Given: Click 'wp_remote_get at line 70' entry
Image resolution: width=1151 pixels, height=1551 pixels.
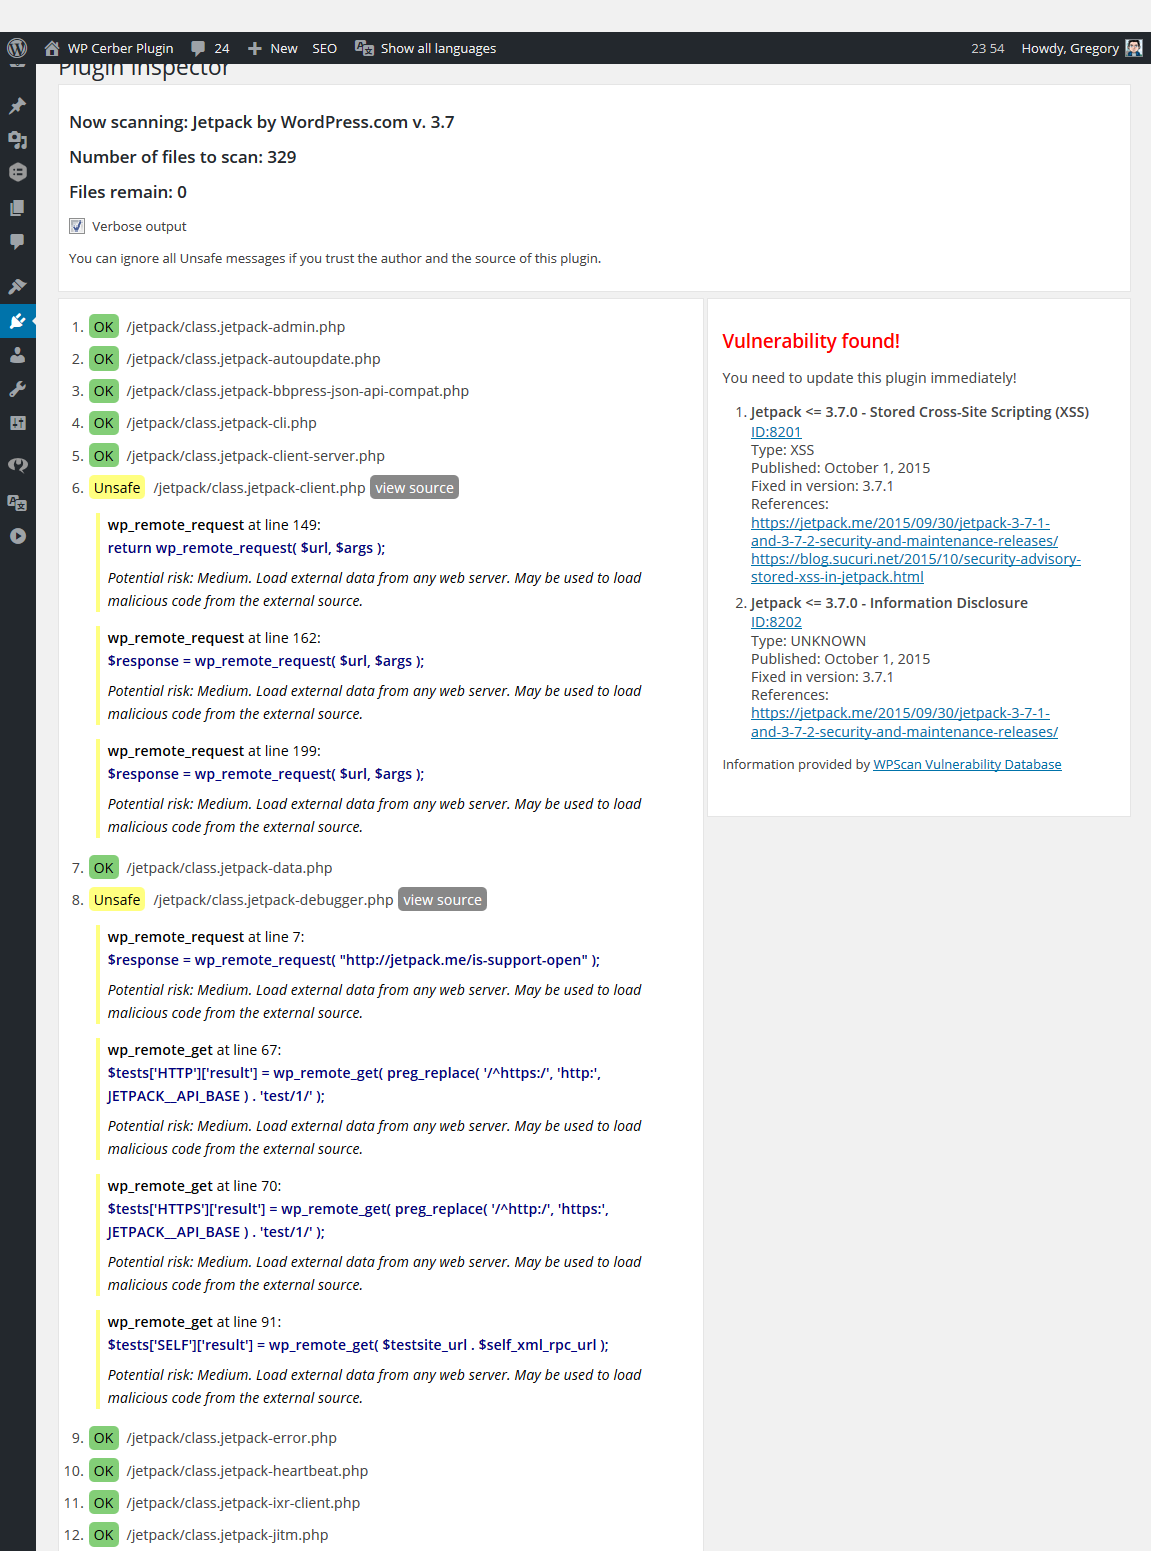Looking at the screenshot, I should [x=195, y=1186].
